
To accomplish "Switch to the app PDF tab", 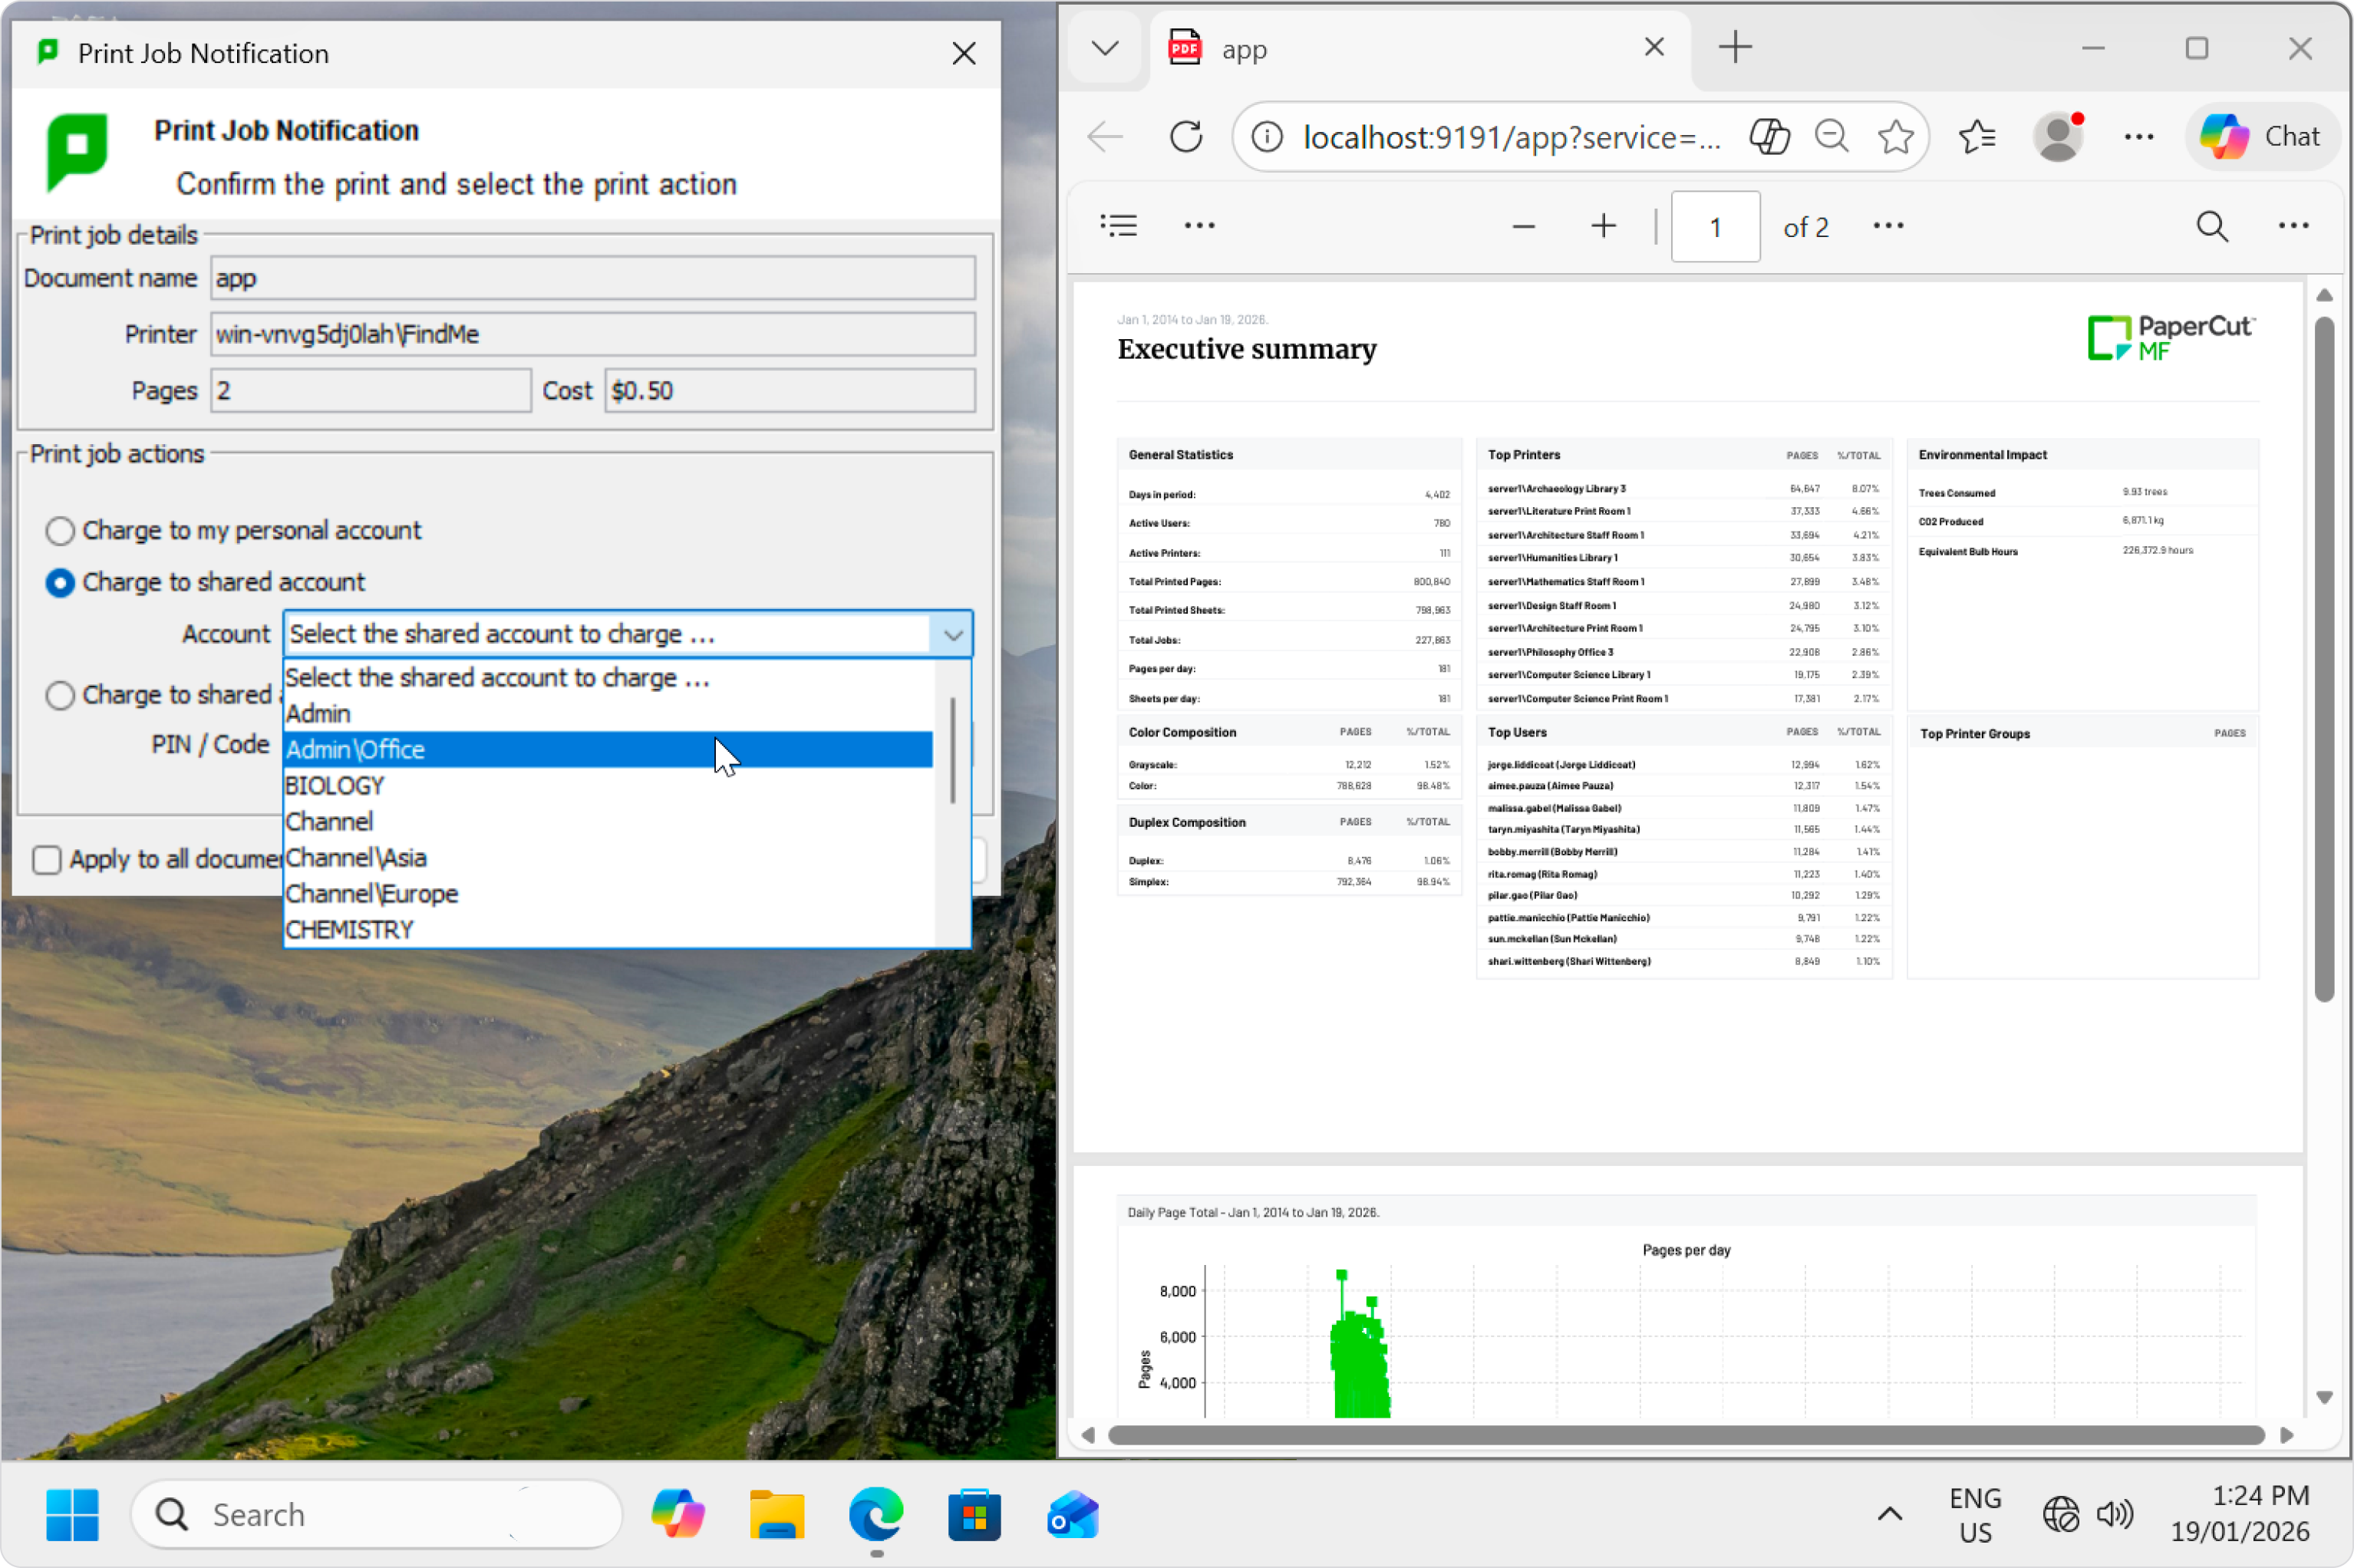I will (1350, 47).
